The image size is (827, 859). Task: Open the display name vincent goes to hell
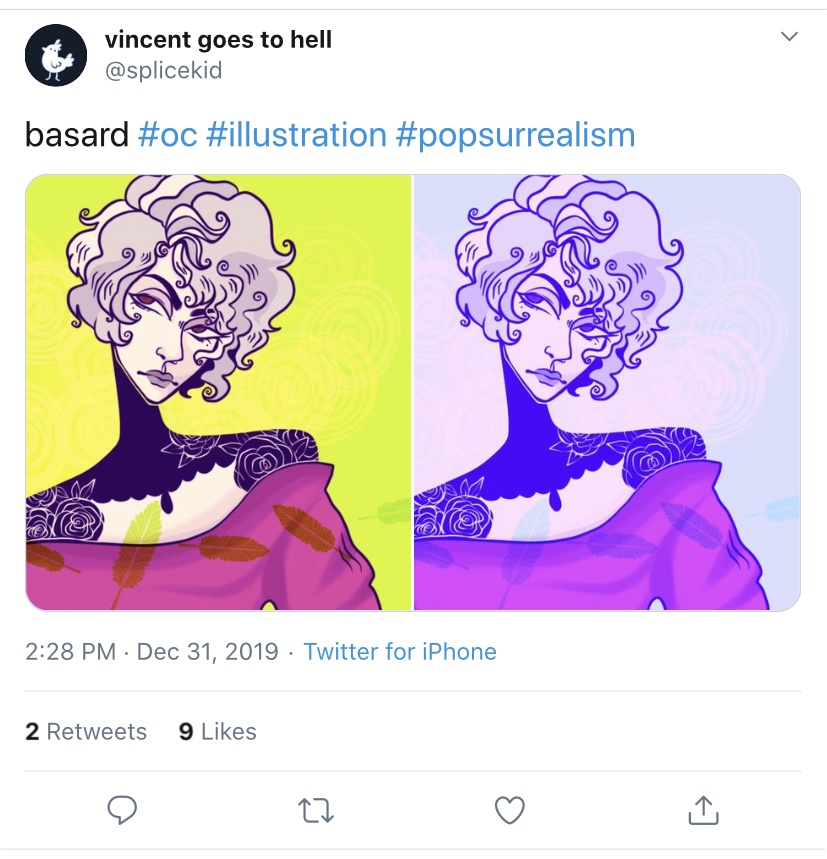click(x=218, y=40)
